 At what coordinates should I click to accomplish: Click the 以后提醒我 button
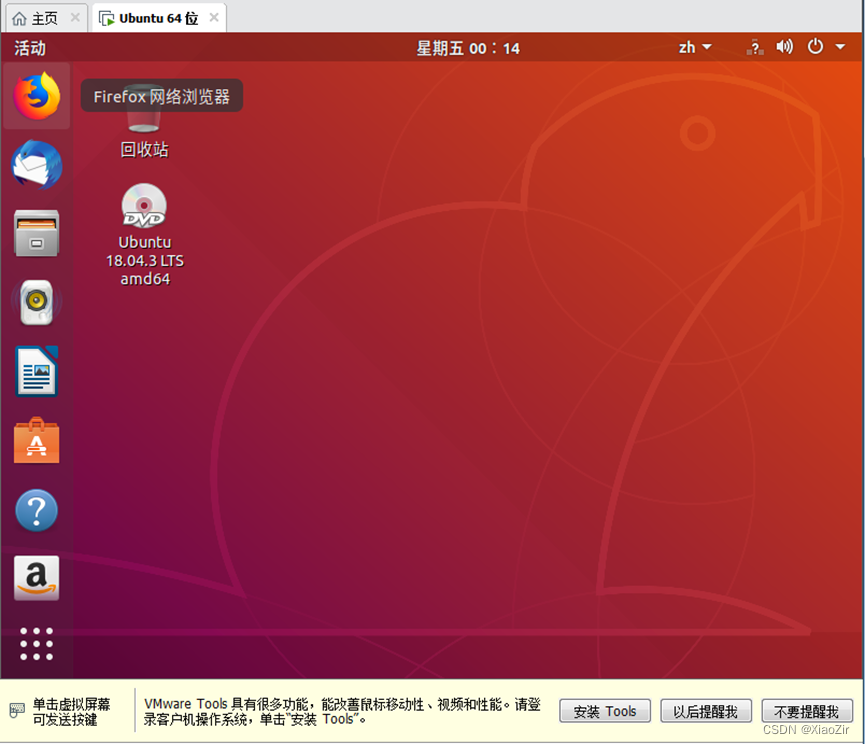click(706, 711)
